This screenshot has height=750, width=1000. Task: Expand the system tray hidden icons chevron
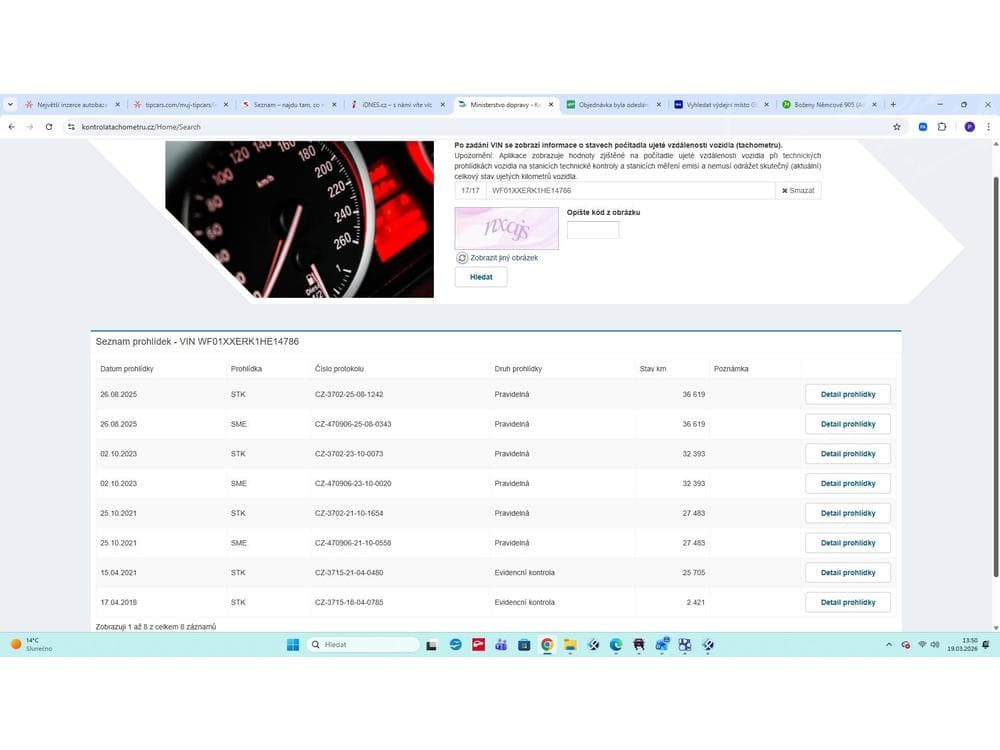point(889,645)
